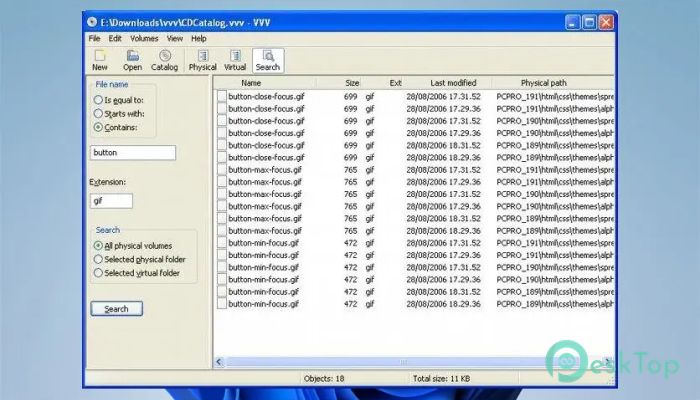This screenshot has width=700, height=400.
Task: Choose 'All physical volumes' search scope
Action: pyautogui.click(x=98, y=246)
